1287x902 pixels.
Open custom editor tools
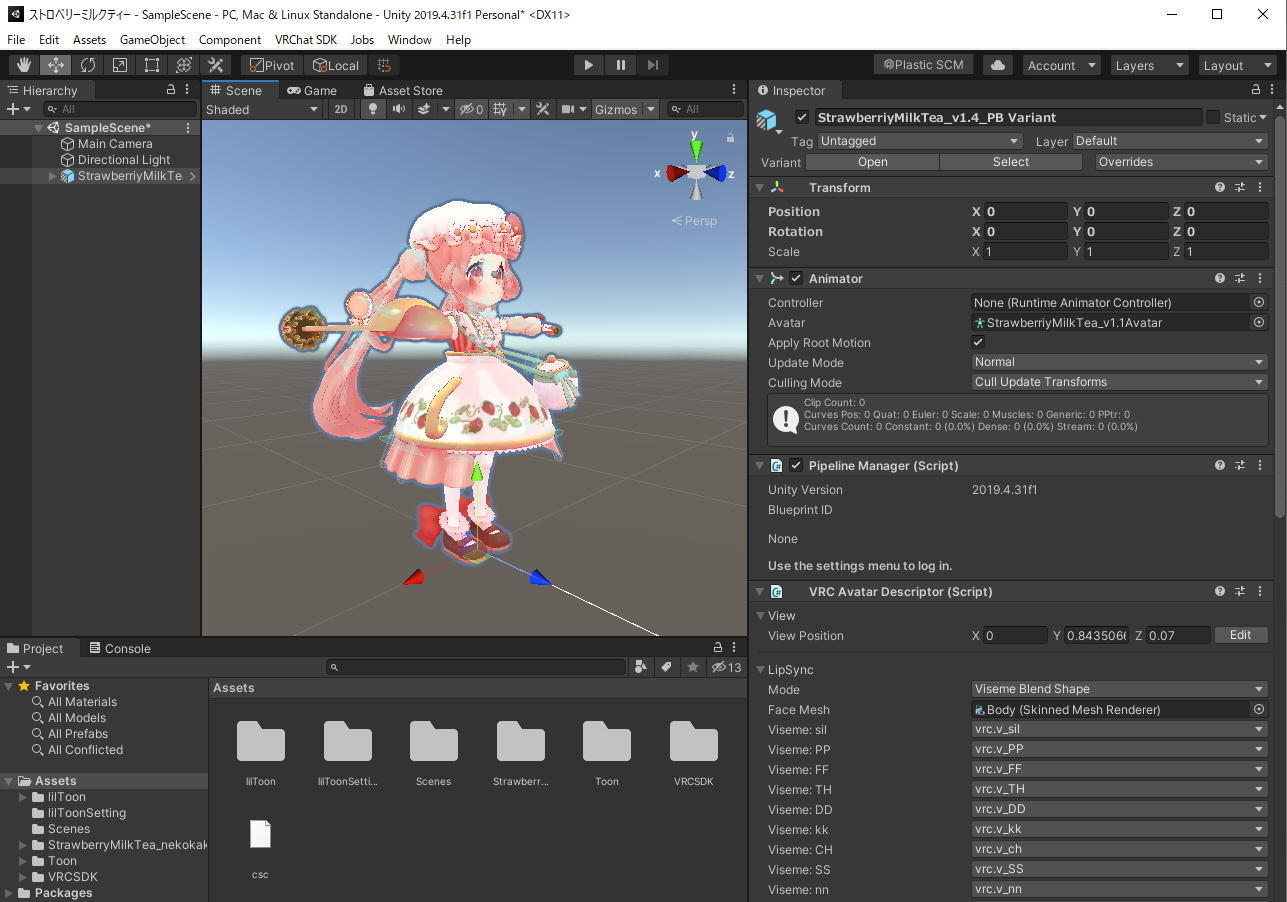[215, 65]
